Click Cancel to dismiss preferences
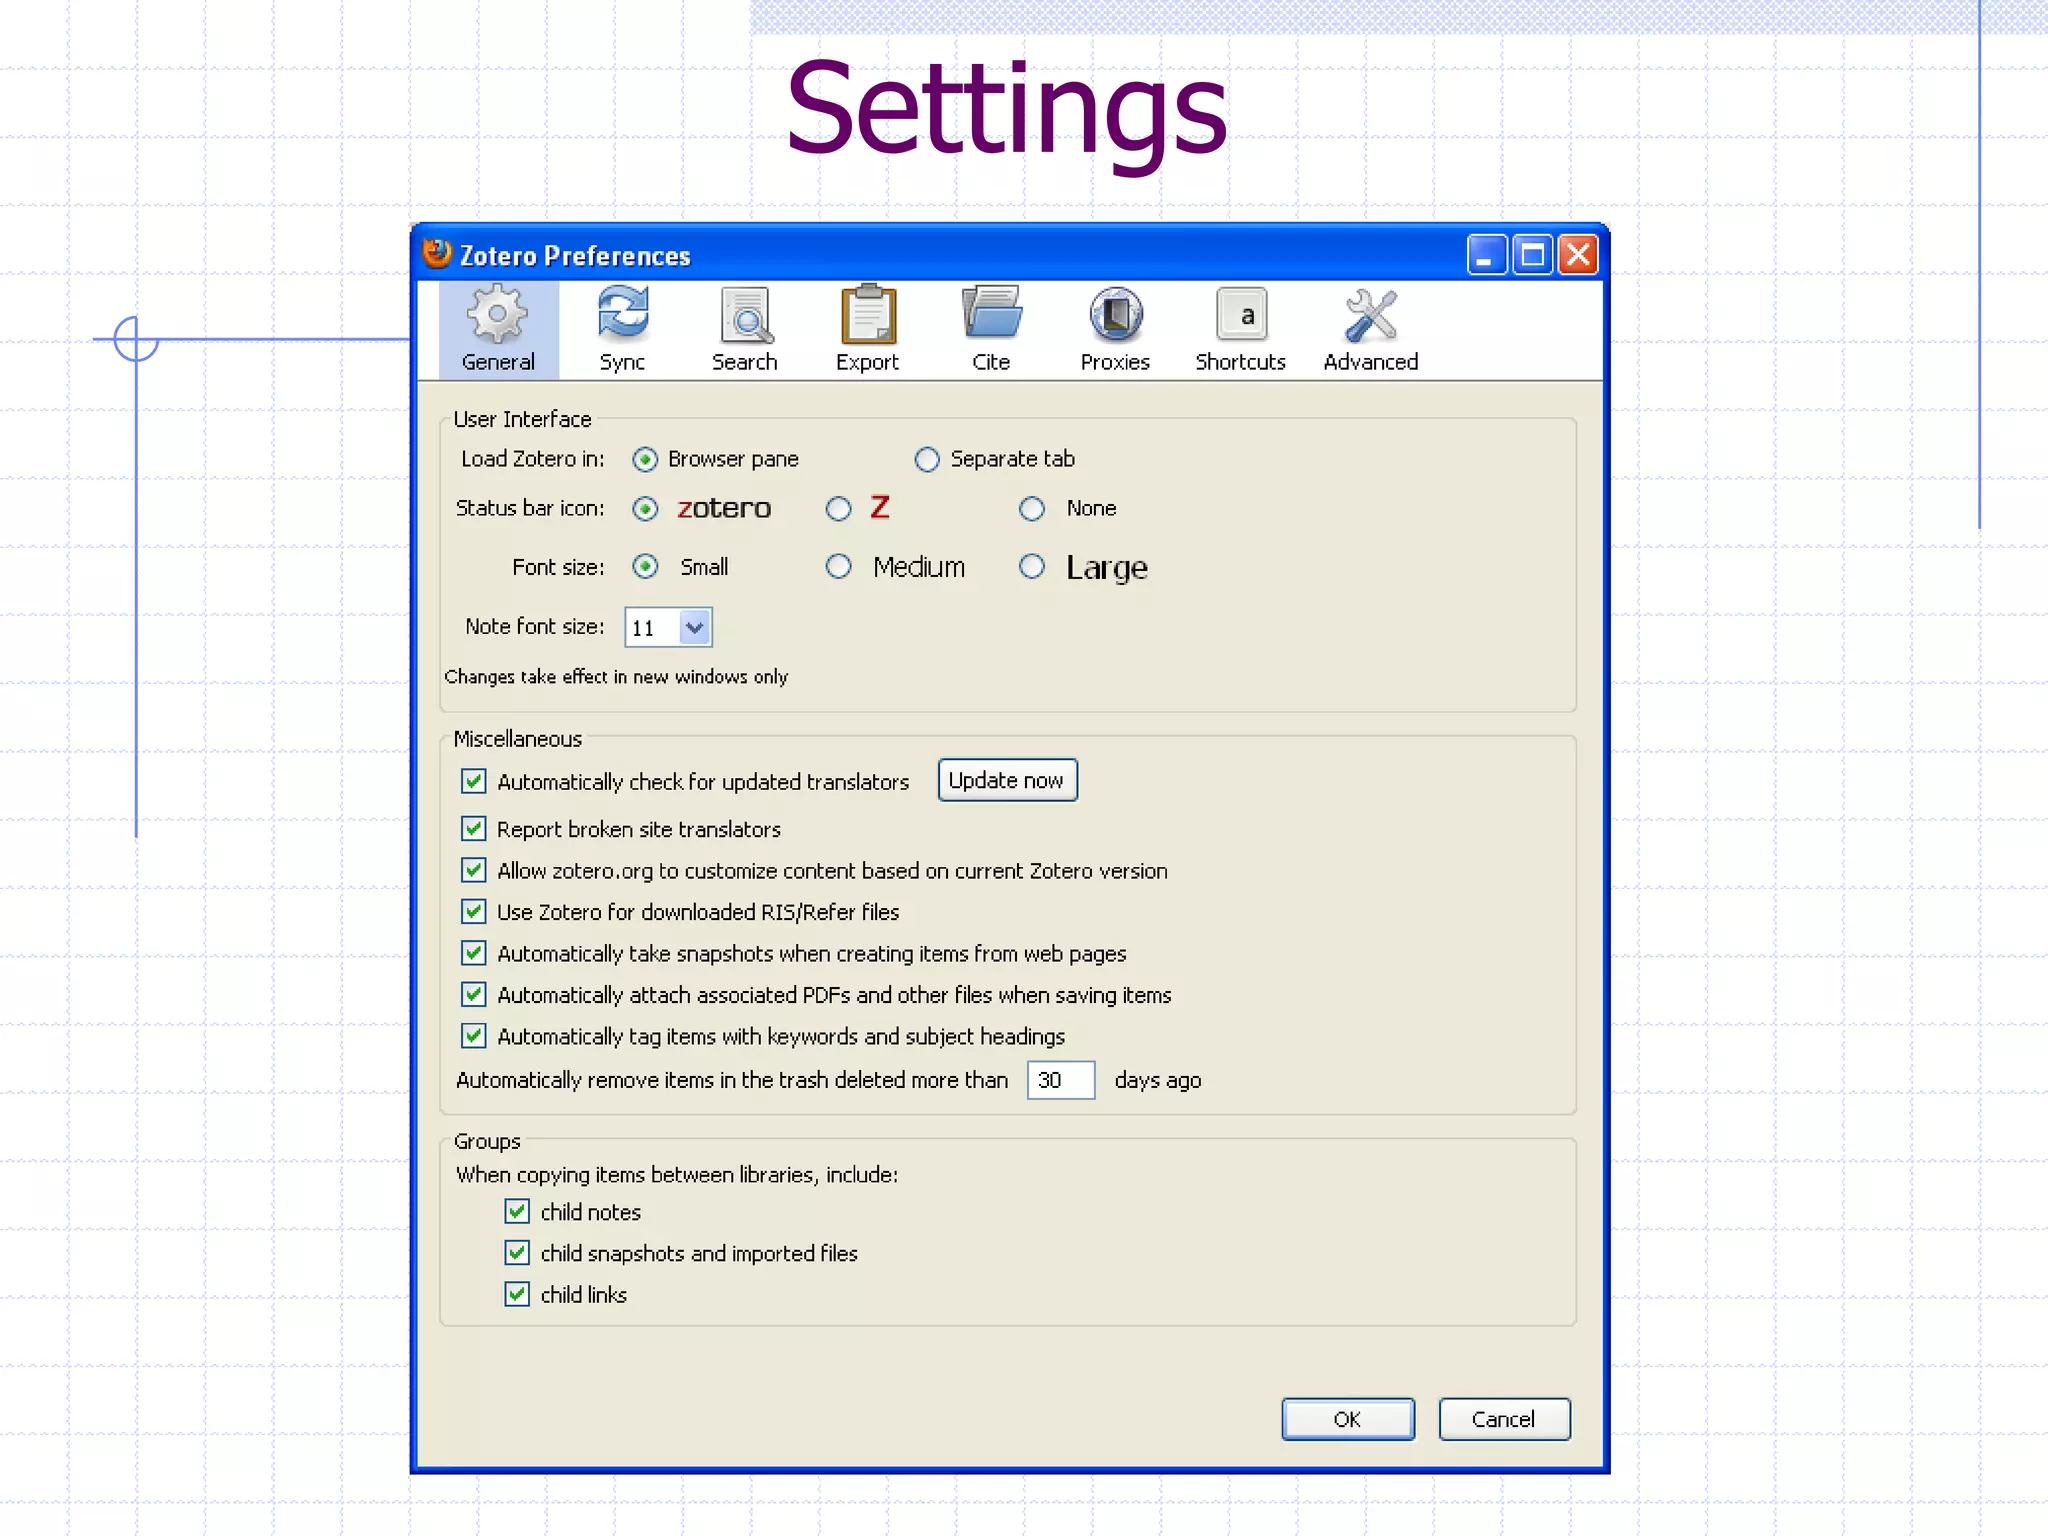This screenshot has height=1536, width=2048. [1503, 1419]
